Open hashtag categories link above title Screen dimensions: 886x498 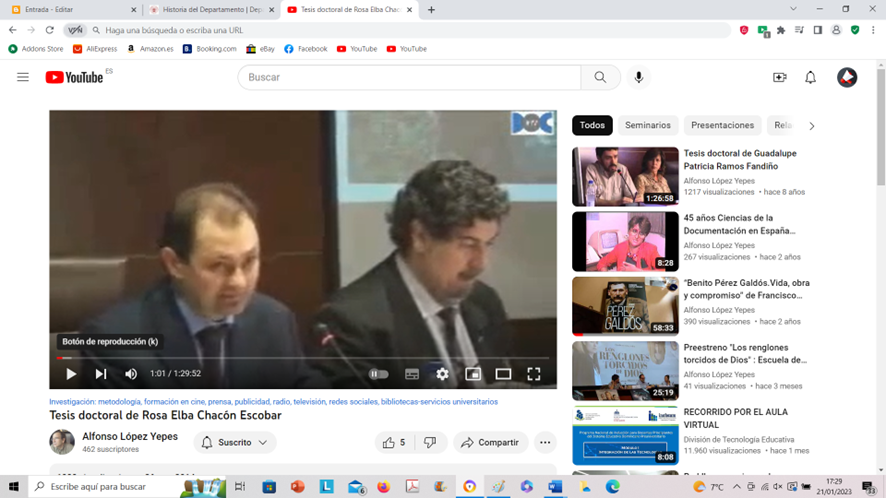[273, 402]
